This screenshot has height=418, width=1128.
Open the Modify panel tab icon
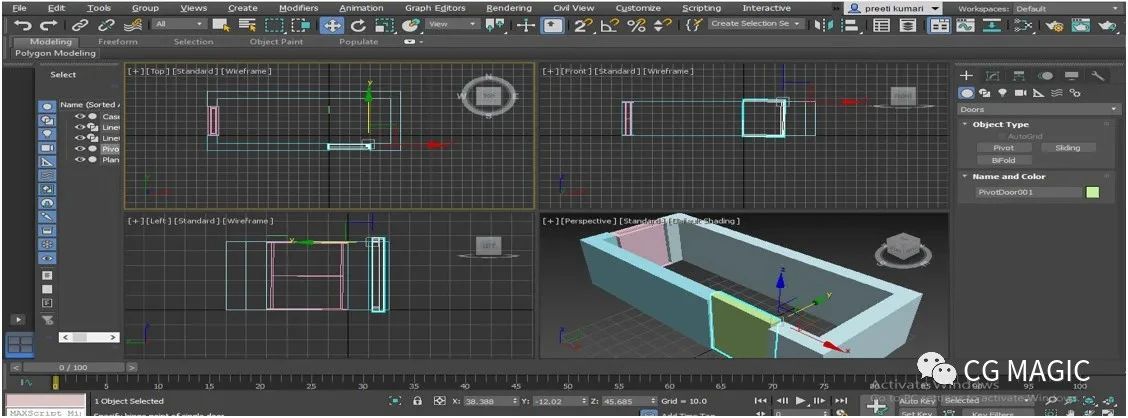click(x=992, y=76)
